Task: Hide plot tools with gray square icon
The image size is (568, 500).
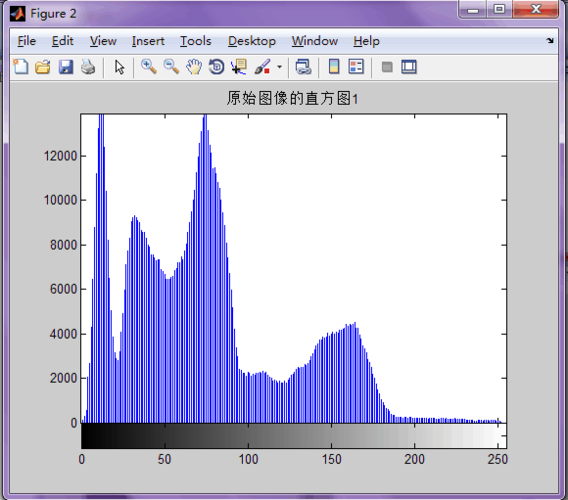Action: pos(387,67)
